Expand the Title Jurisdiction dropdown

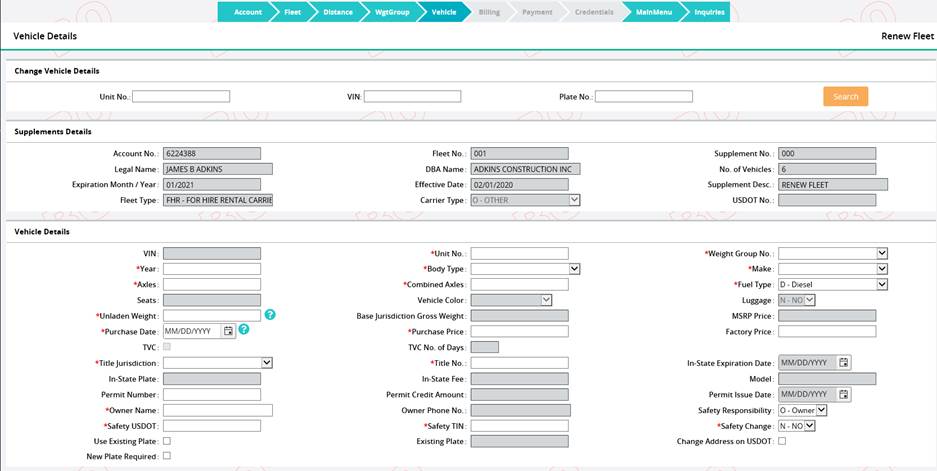267,363
